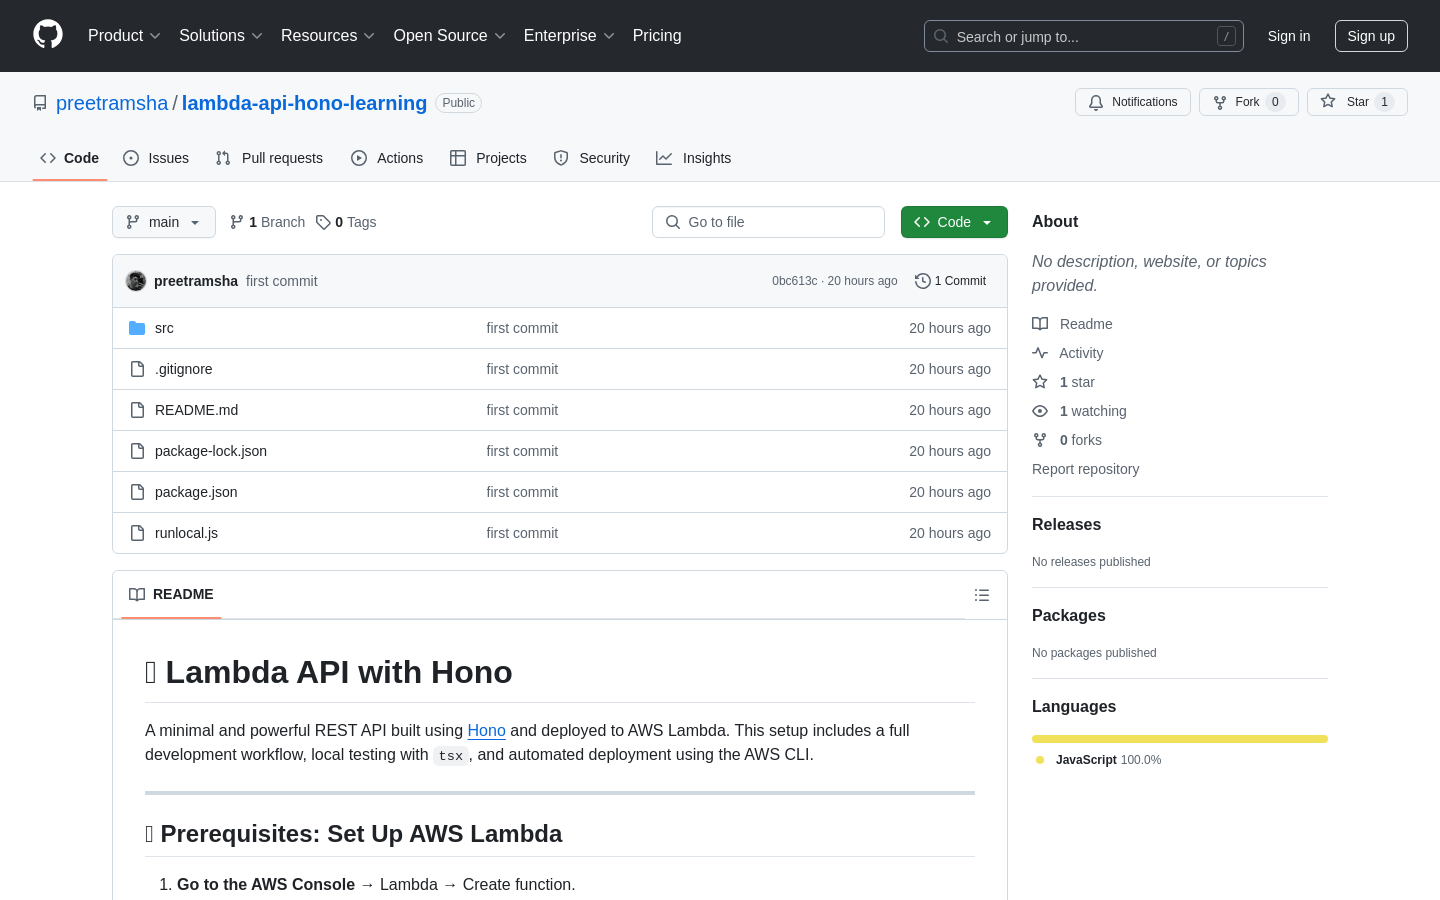Open the main branch selector dropdown

tap(164, 222)
